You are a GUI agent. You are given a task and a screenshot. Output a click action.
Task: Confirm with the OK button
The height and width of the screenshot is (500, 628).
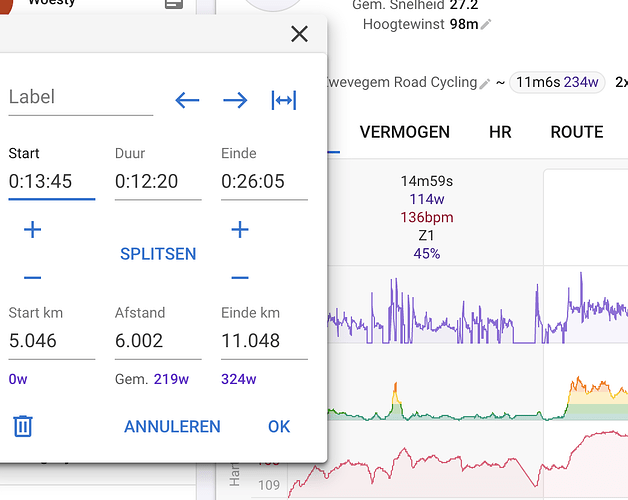(x=279, y=427)
